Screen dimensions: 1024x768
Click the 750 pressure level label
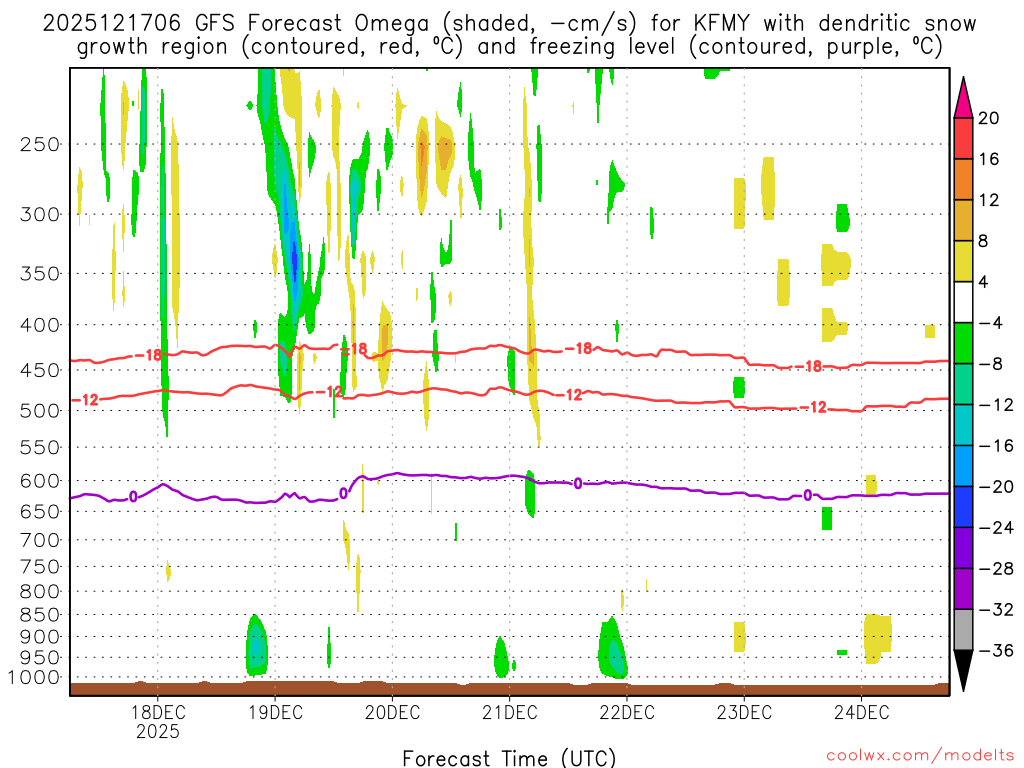(39, 567)
